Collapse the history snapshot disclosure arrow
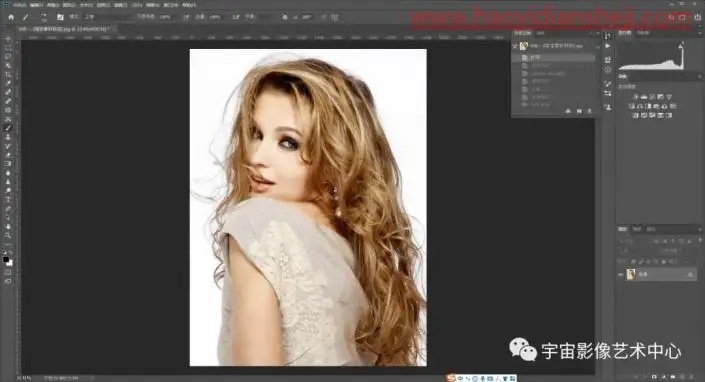This screenshot has height=382, width=705. pos(515,46)
